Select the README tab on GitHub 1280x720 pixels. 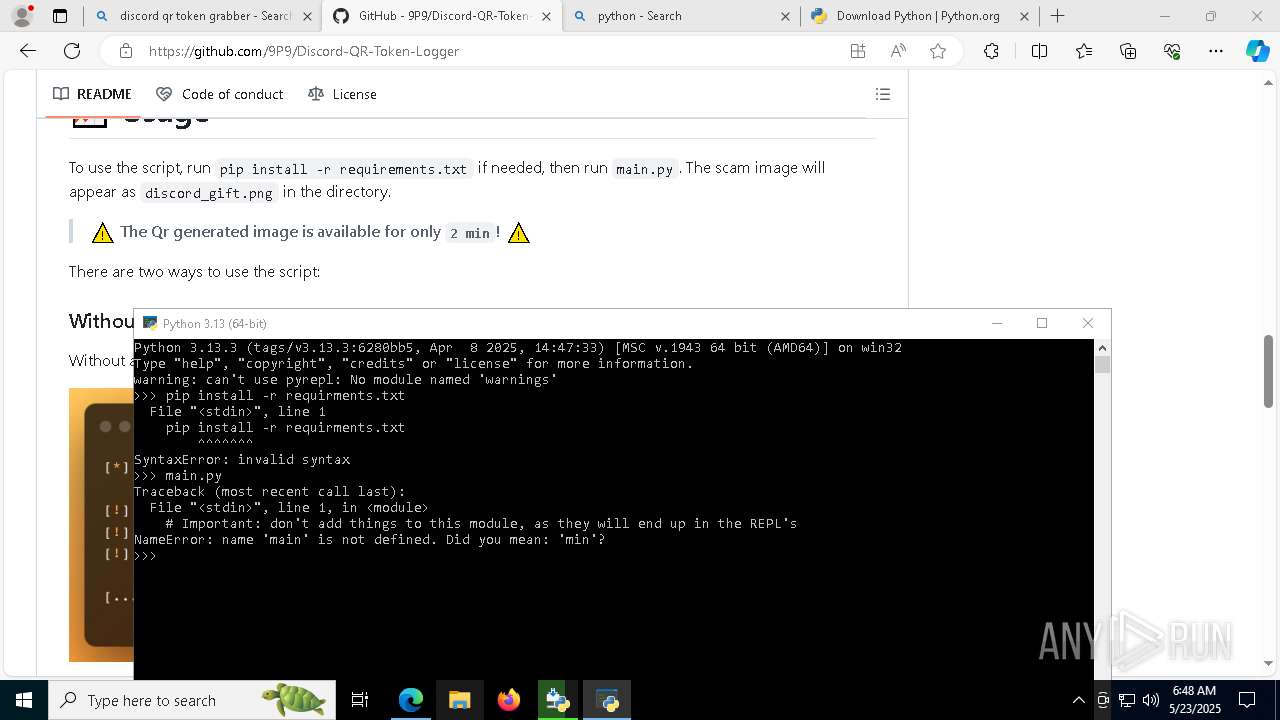92,94
